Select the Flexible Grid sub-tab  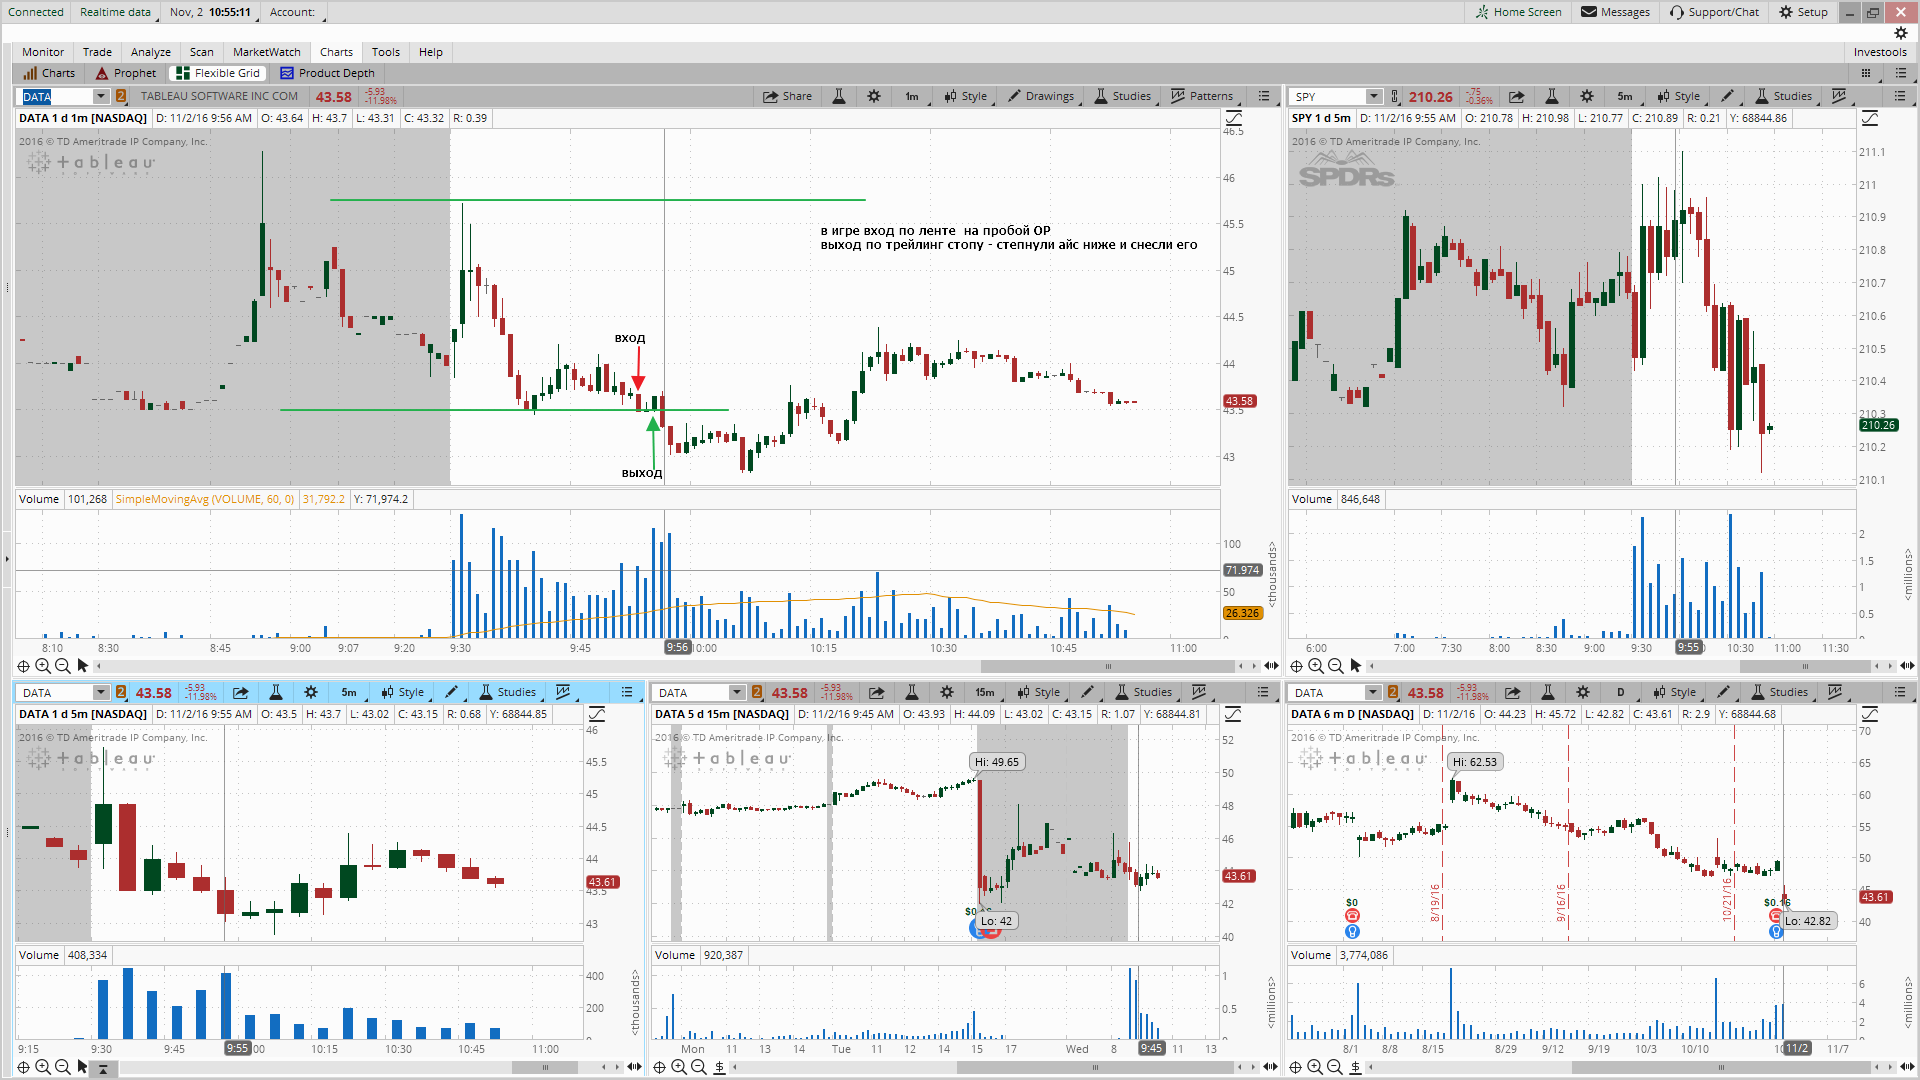218,73
